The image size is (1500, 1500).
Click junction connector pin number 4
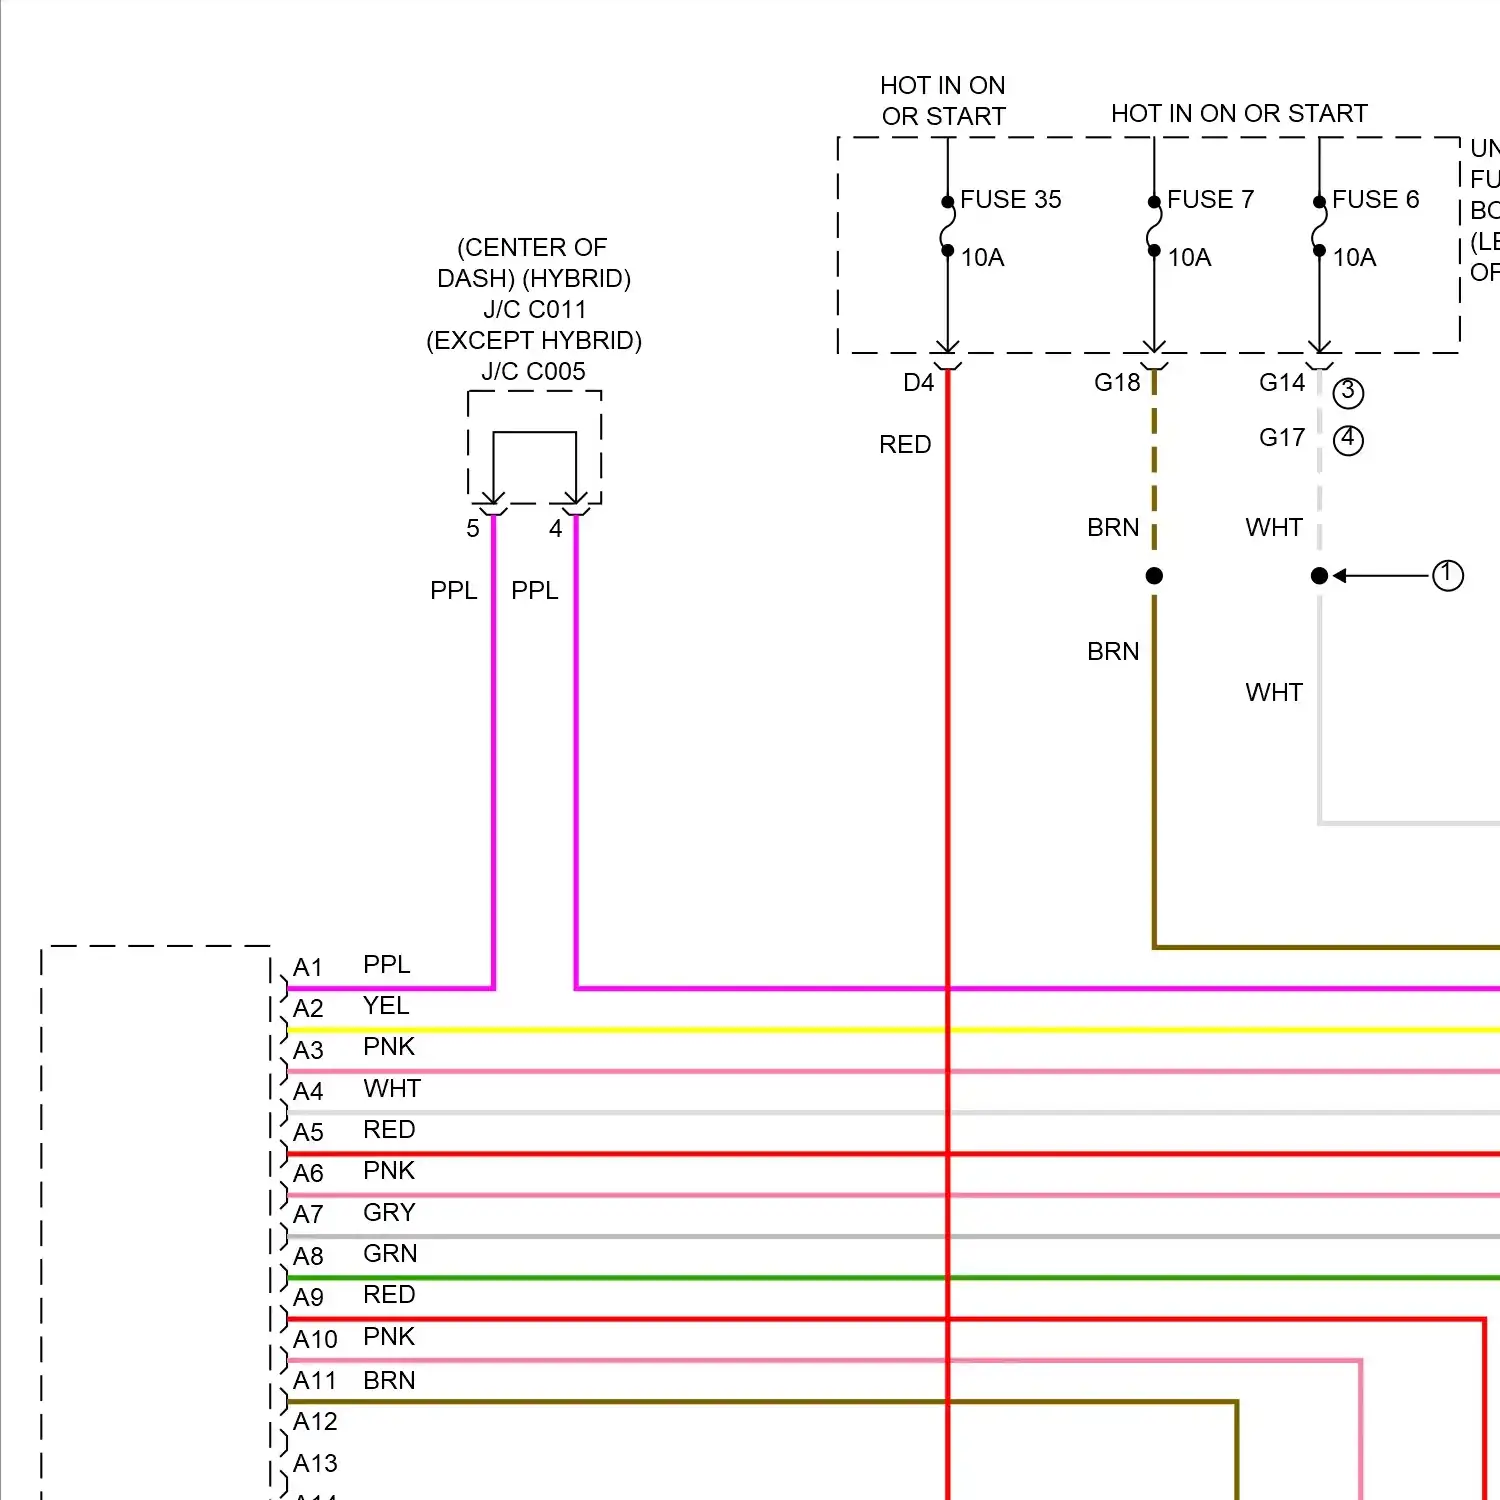point(556,529)
